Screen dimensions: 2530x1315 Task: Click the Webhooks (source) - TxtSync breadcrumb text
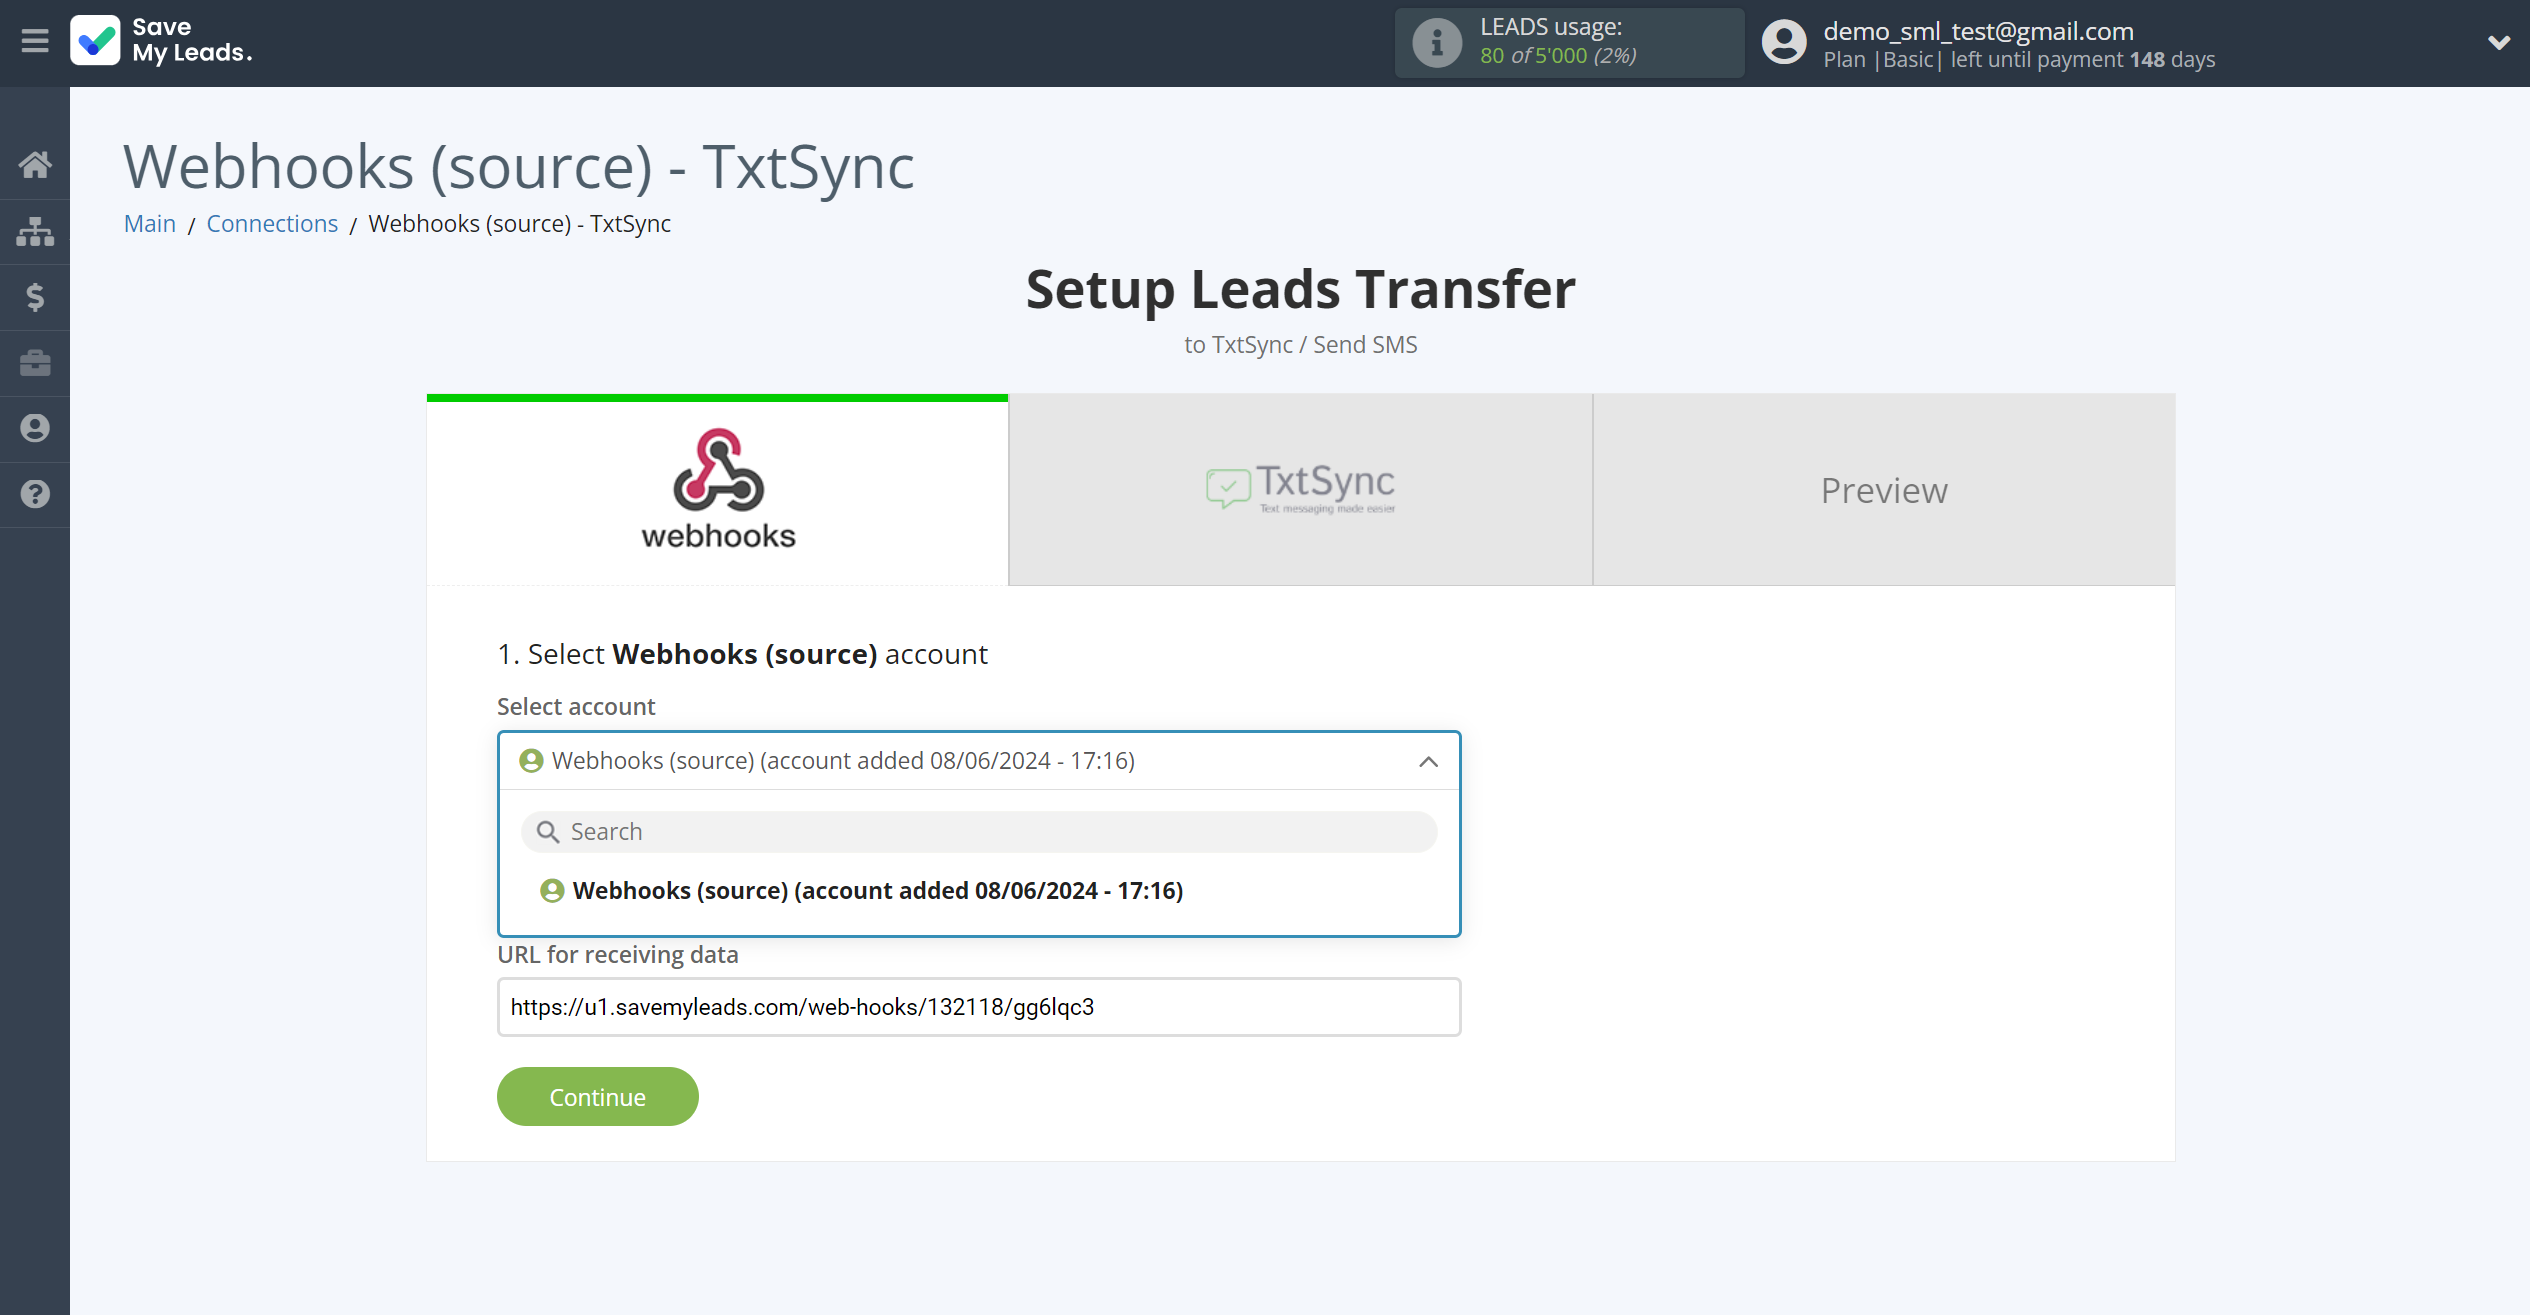tap(520, 224)
